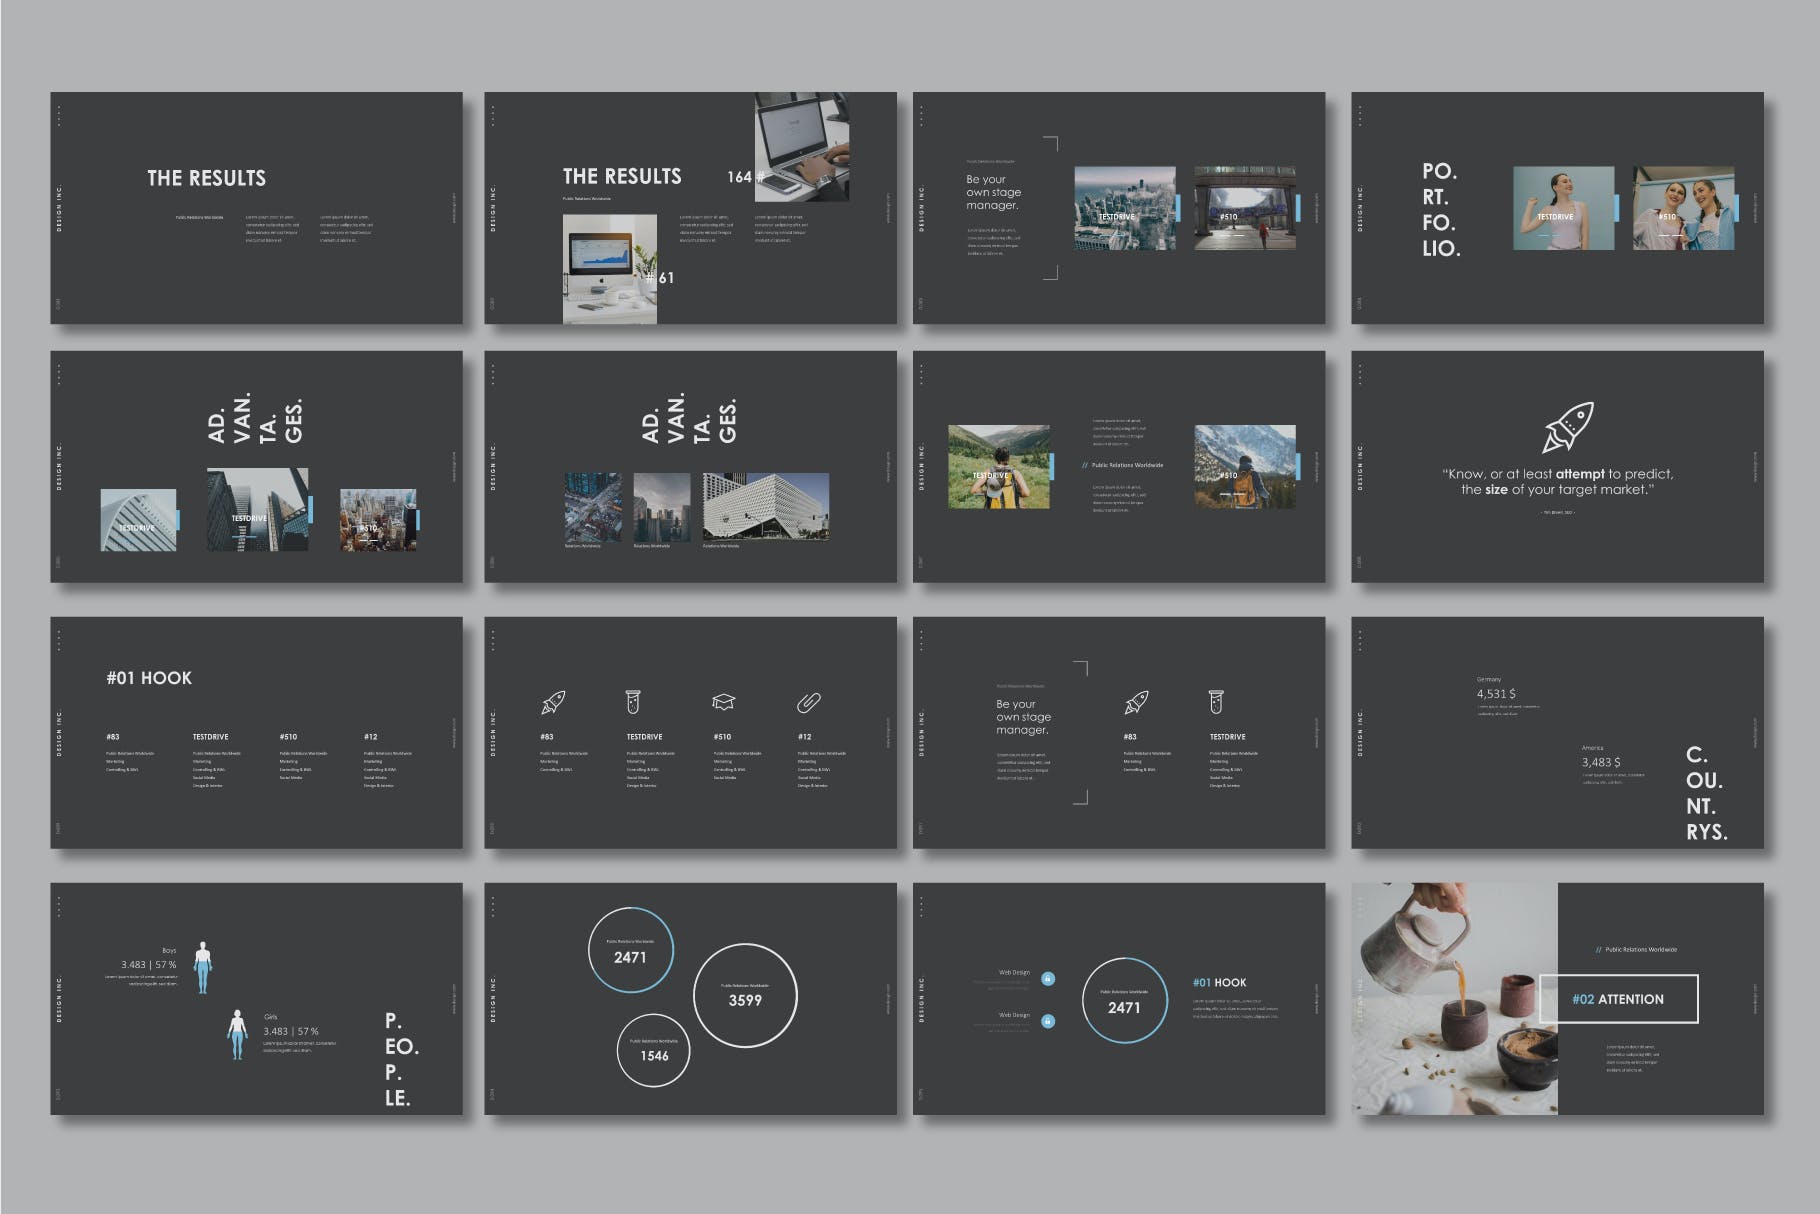Select the male figure icon beside Boys

click(203, 967)
